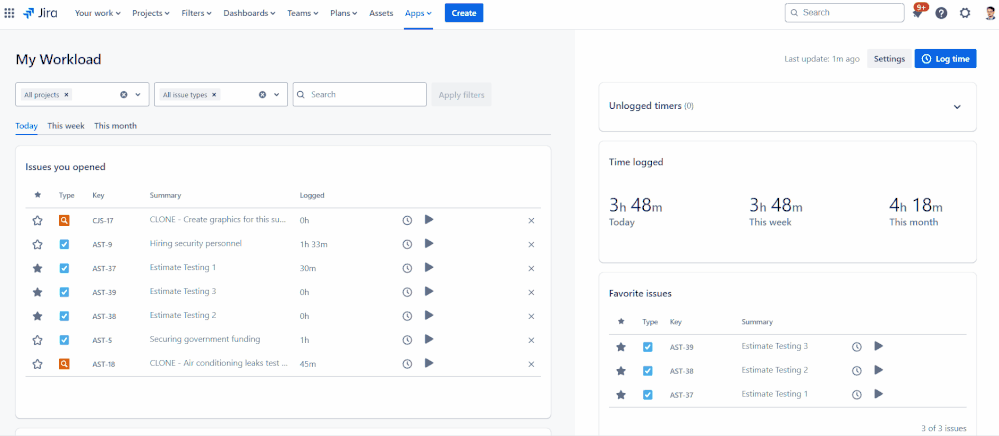
Task: Open the notifications bell icon
Action: (x=917, y=13)
